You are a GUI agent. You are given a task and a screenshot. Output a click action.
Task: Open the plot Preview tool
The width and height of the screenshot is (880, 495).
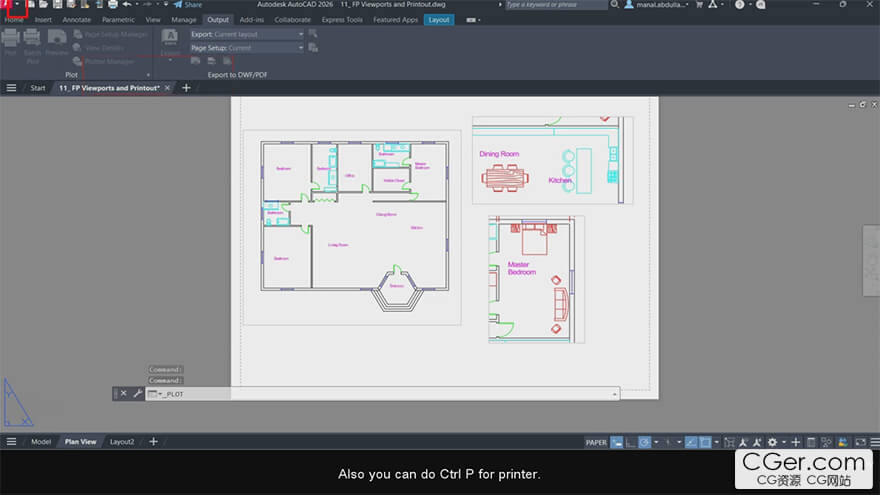click(x=57, y=42)
